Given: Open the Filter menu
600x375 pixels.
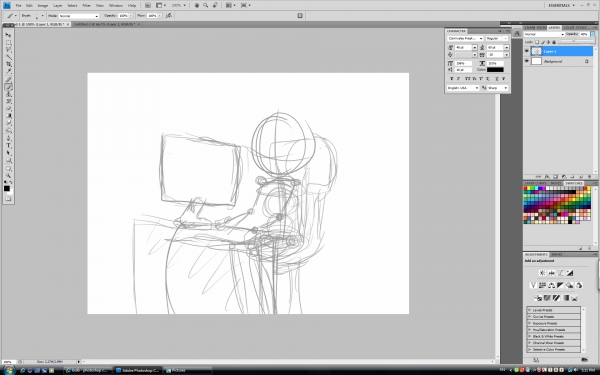Looking at the screenshot, I should [x=86, y=5].
